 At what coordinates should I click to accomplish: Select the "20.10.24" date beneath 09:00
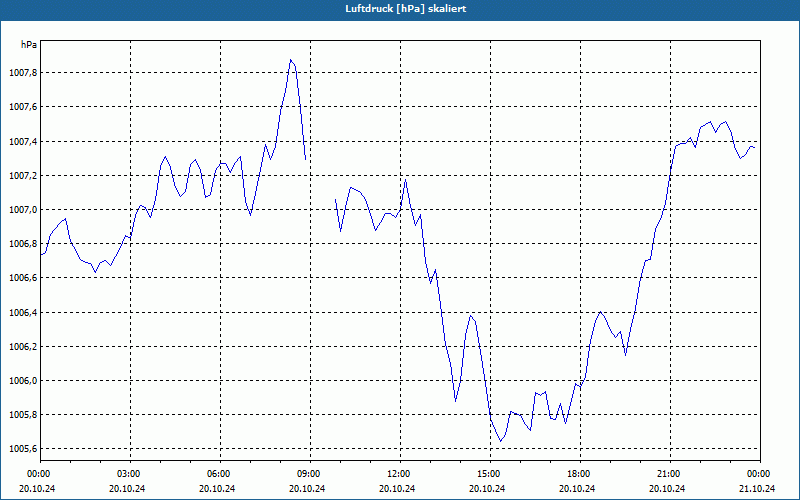click(x=307, y=488)
